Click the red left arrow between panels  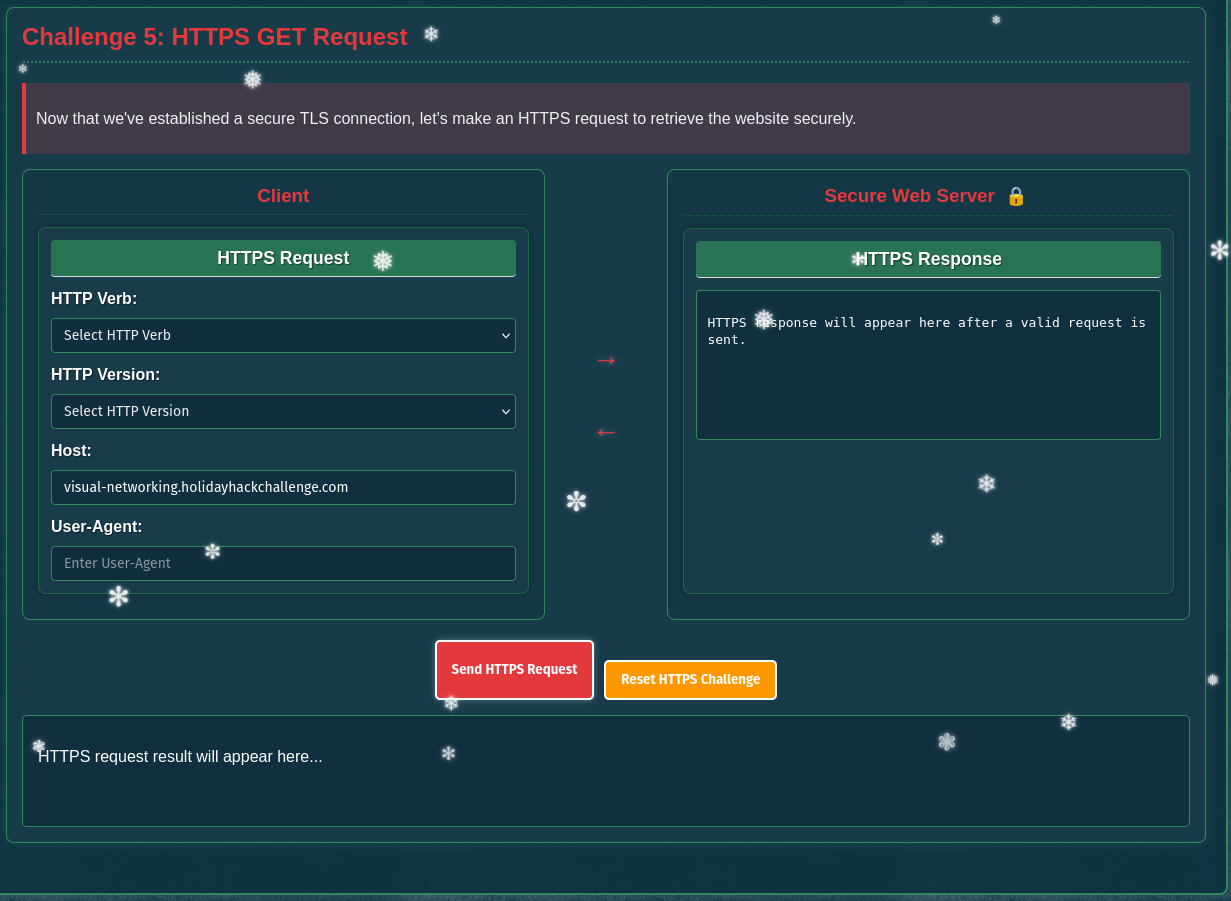tap(606, 432)
